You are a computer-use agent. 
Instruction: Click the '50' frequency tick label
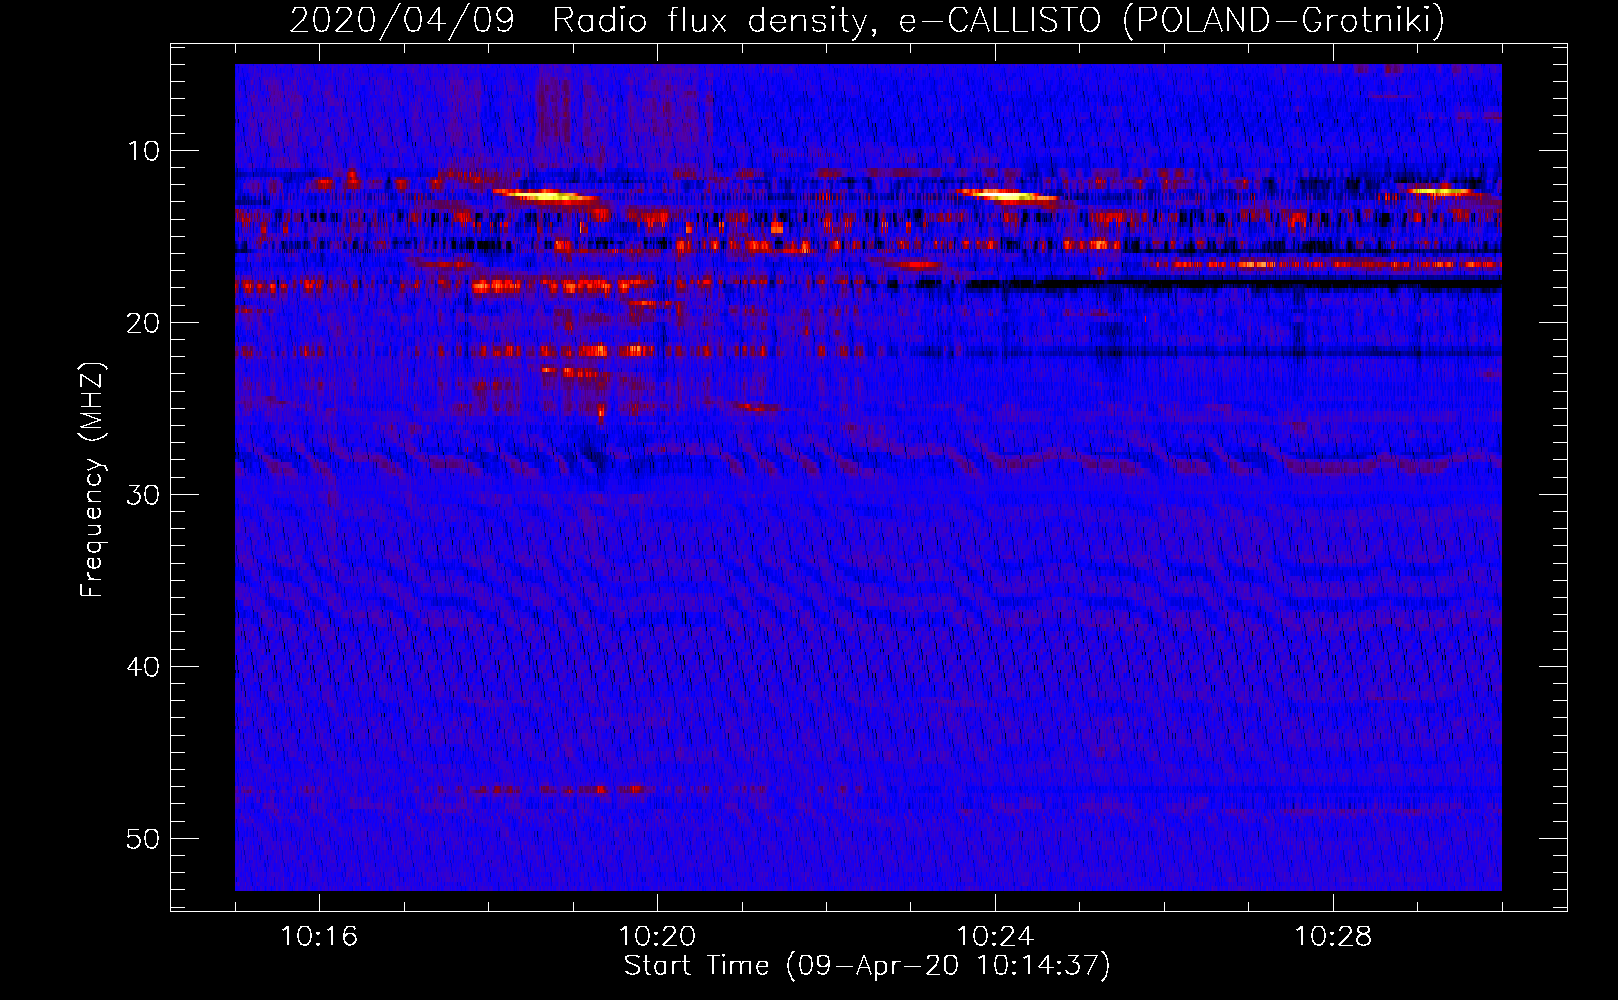pyautogui.click(x=144, y=839)
